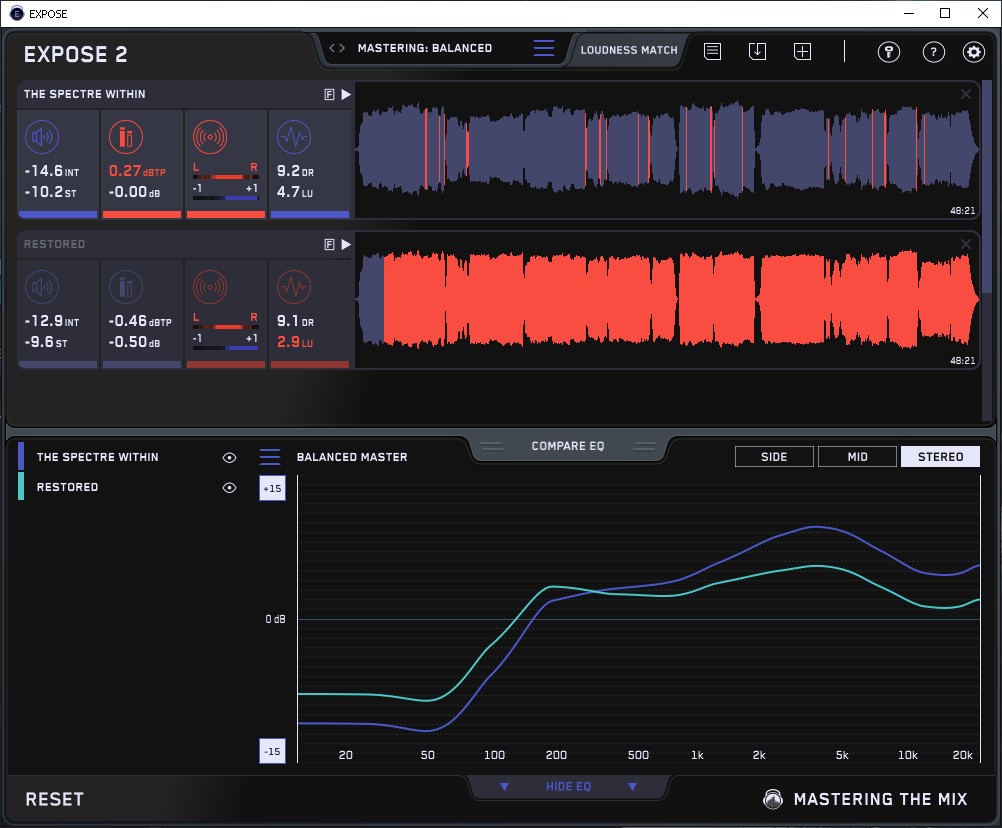Click the red peak meter icon for The Spectre Within

126,137
